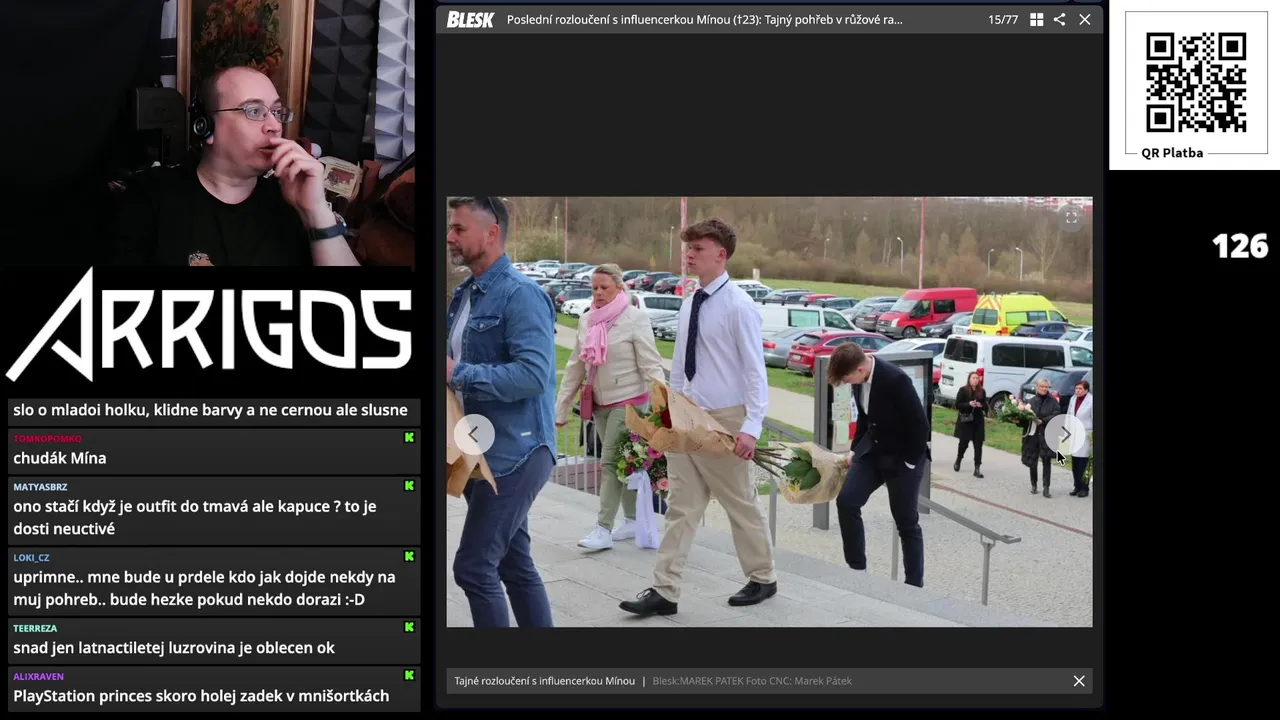Viewport: 1280px width, 720px height.
Task: Open the gallery grid view icon
Action: pyautogui.click(x=1037, y=20)
